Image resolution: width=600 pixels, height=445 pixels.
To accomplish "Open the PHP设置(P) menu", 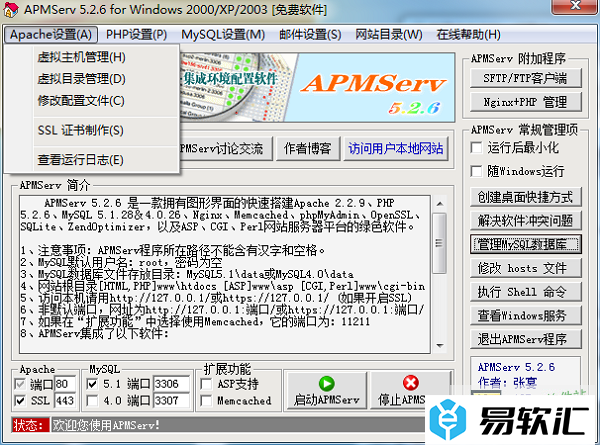I will 136,35.
